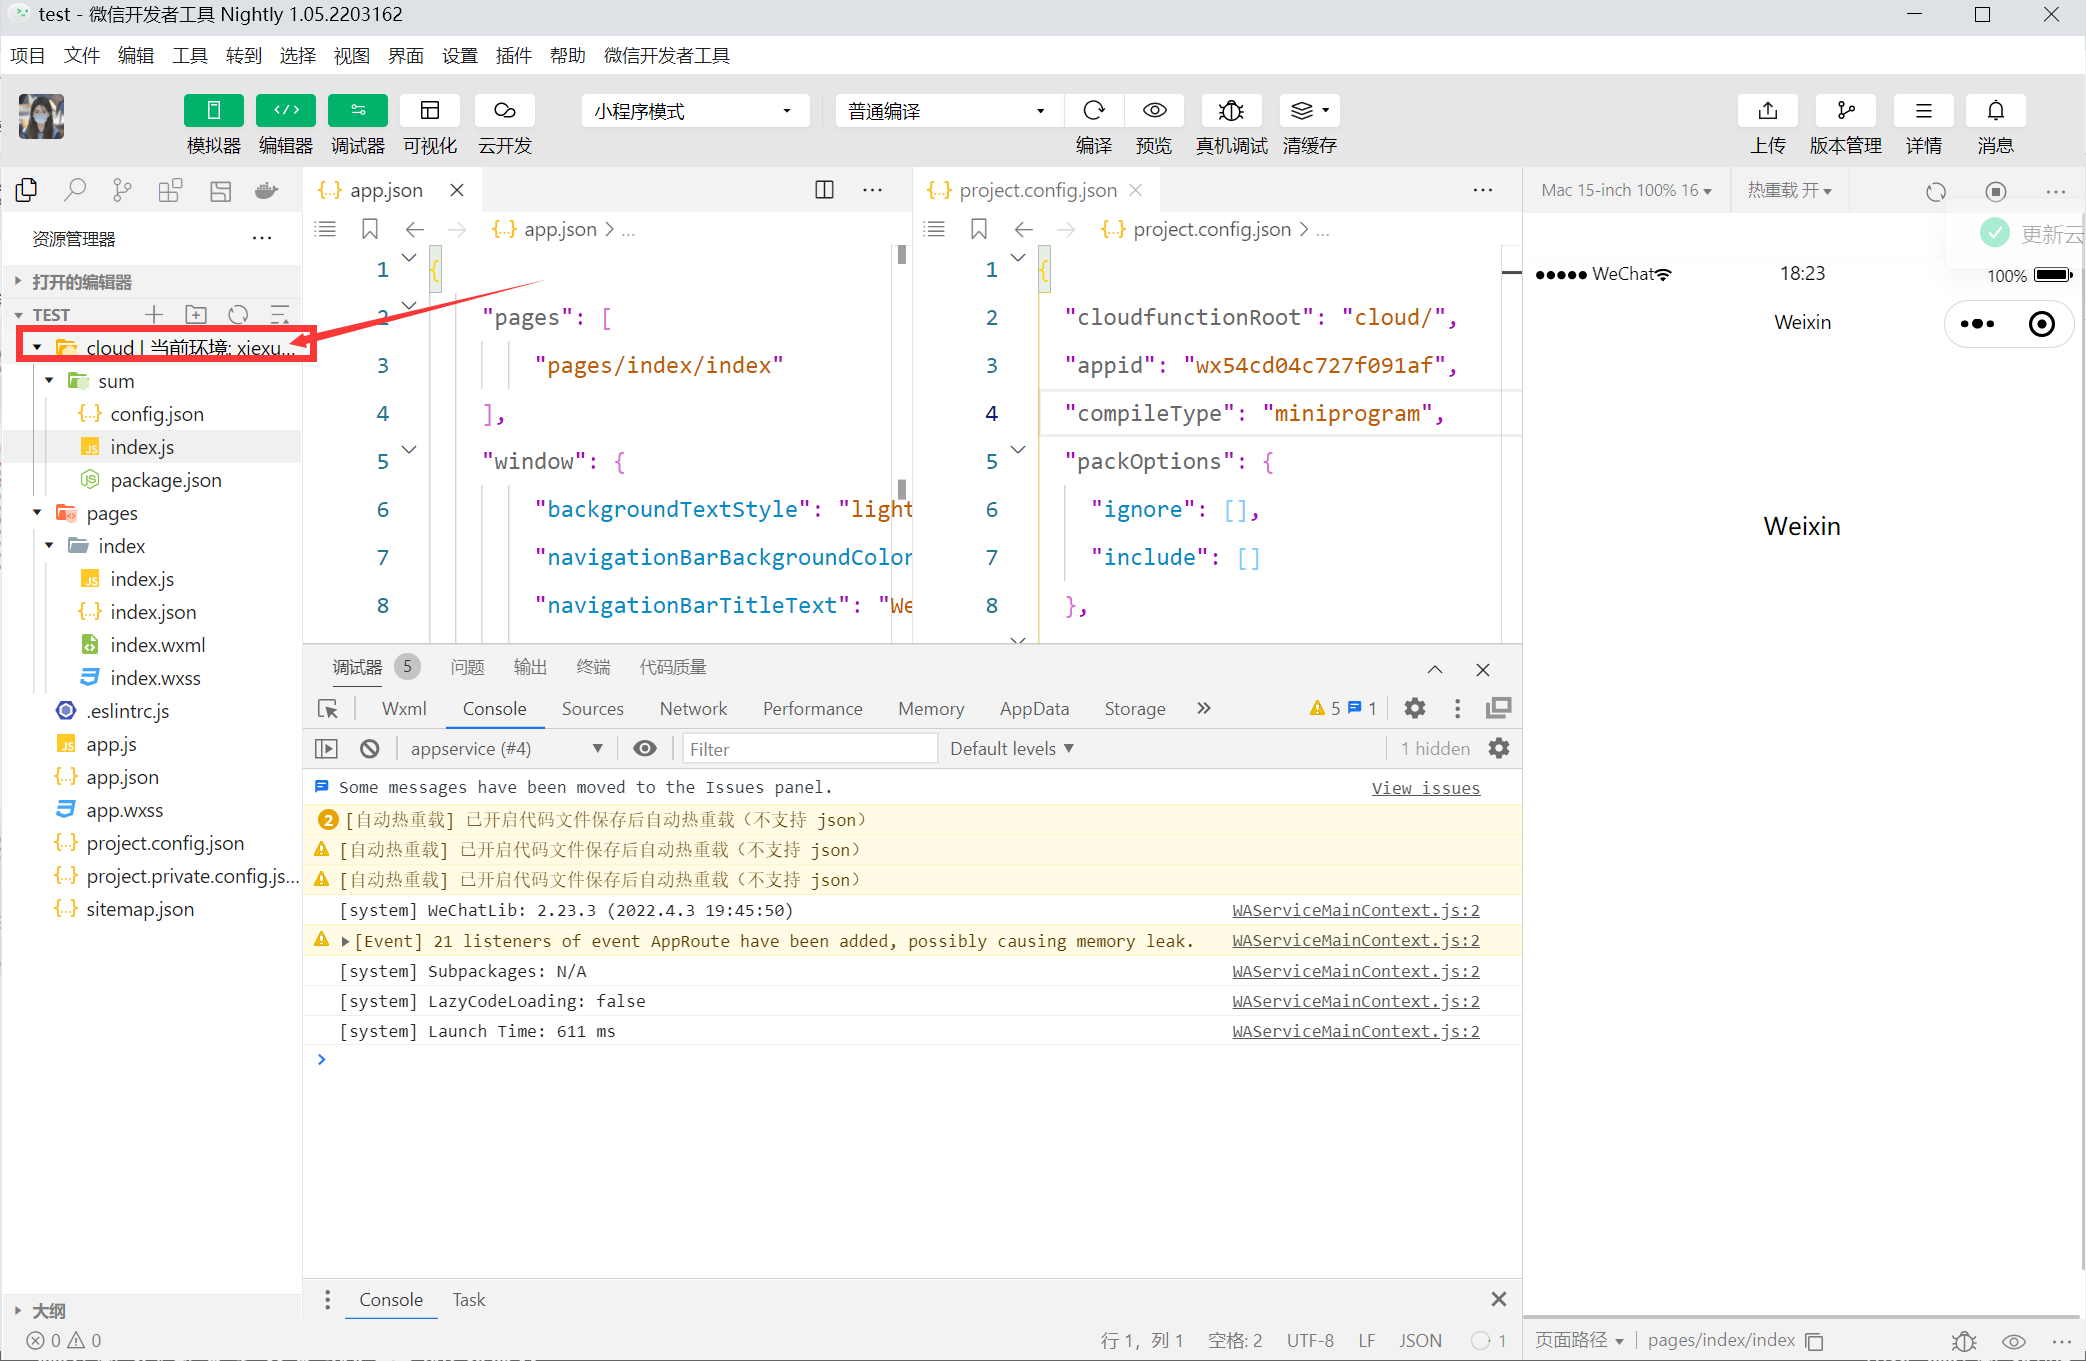Click WAServiceMainContext.js:2 error link
The width and height of the screenshot is (2086, 1361).
click(1353, 940)
